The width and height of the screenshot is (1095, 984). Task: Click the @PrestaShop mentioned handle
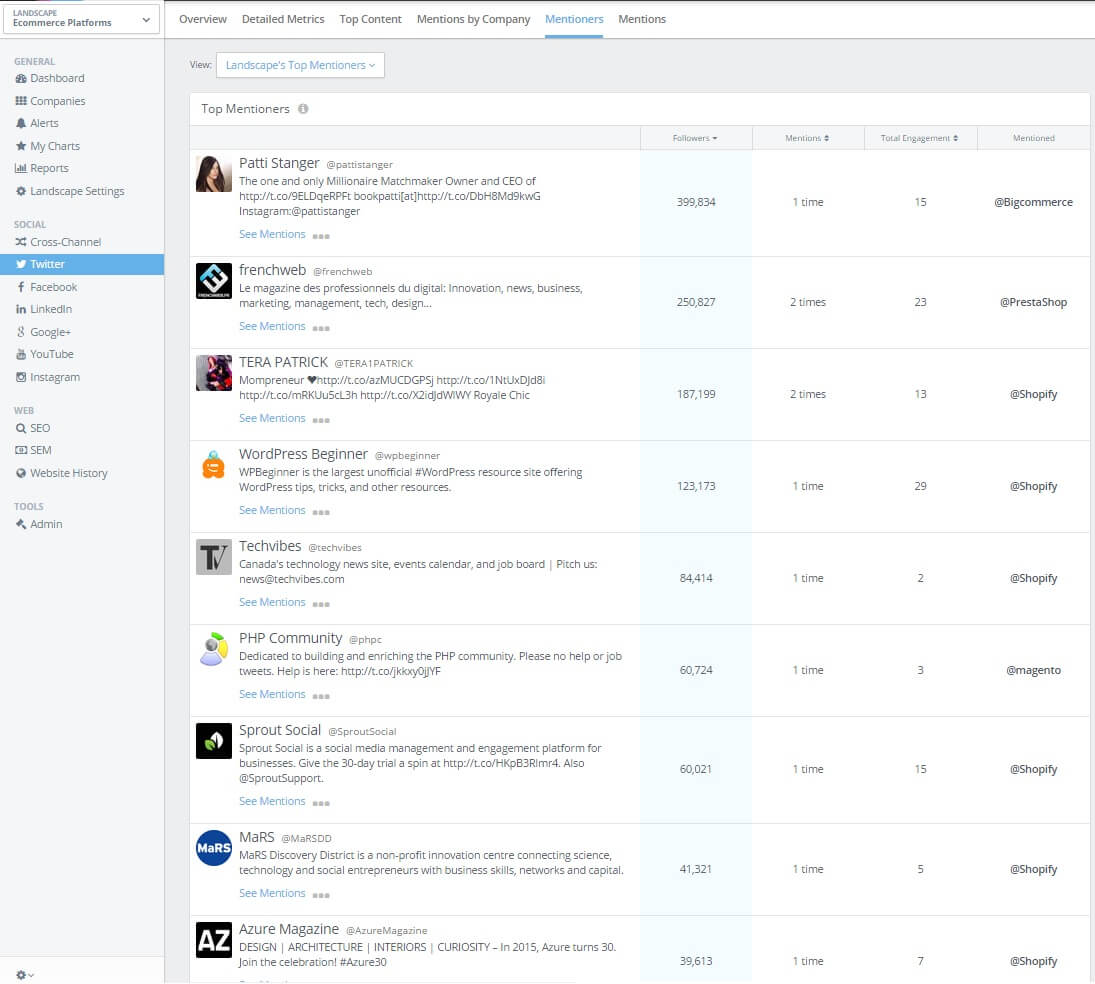click(1034, 302)
